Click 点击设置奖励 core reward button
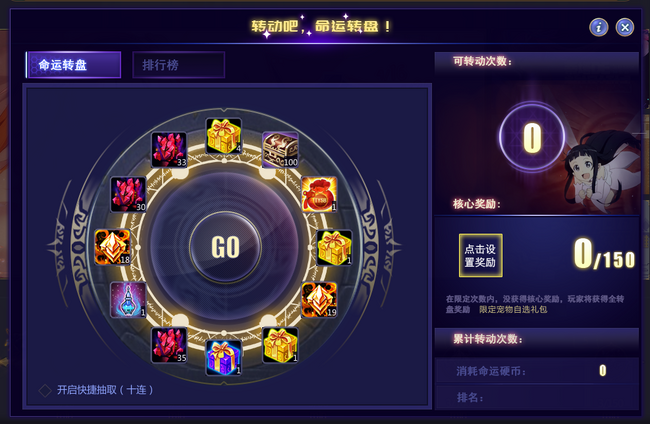 (x=480, y=255)
